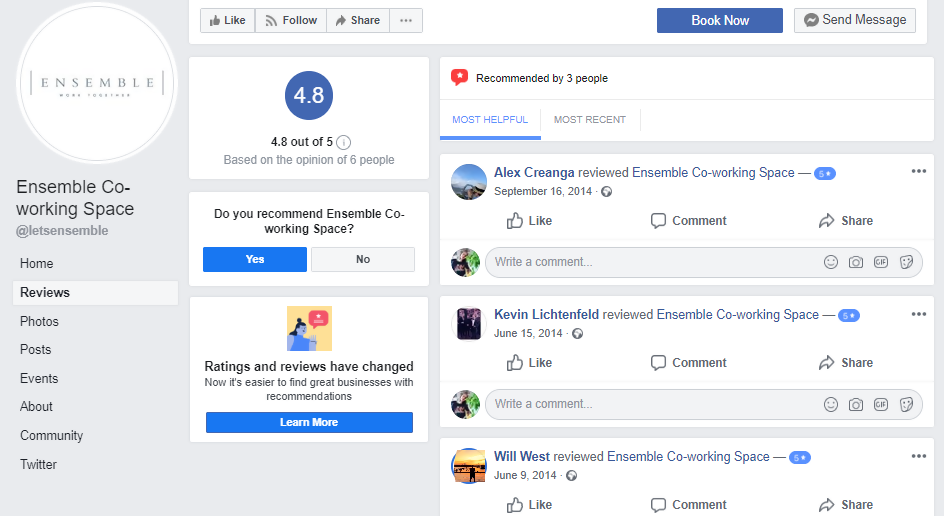This screenshot has width=944, height=516.
Task: Click Will West's avatar photo
Action: [x=469, y=466]
